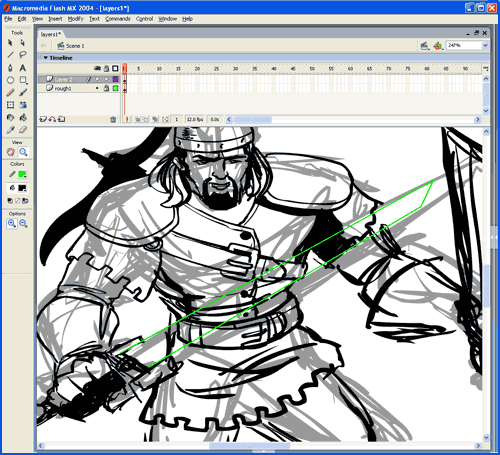The height and width of the screenshot is (455, 500).
Task: Select the Subselection tool
Action: click(x=23, y=43)
